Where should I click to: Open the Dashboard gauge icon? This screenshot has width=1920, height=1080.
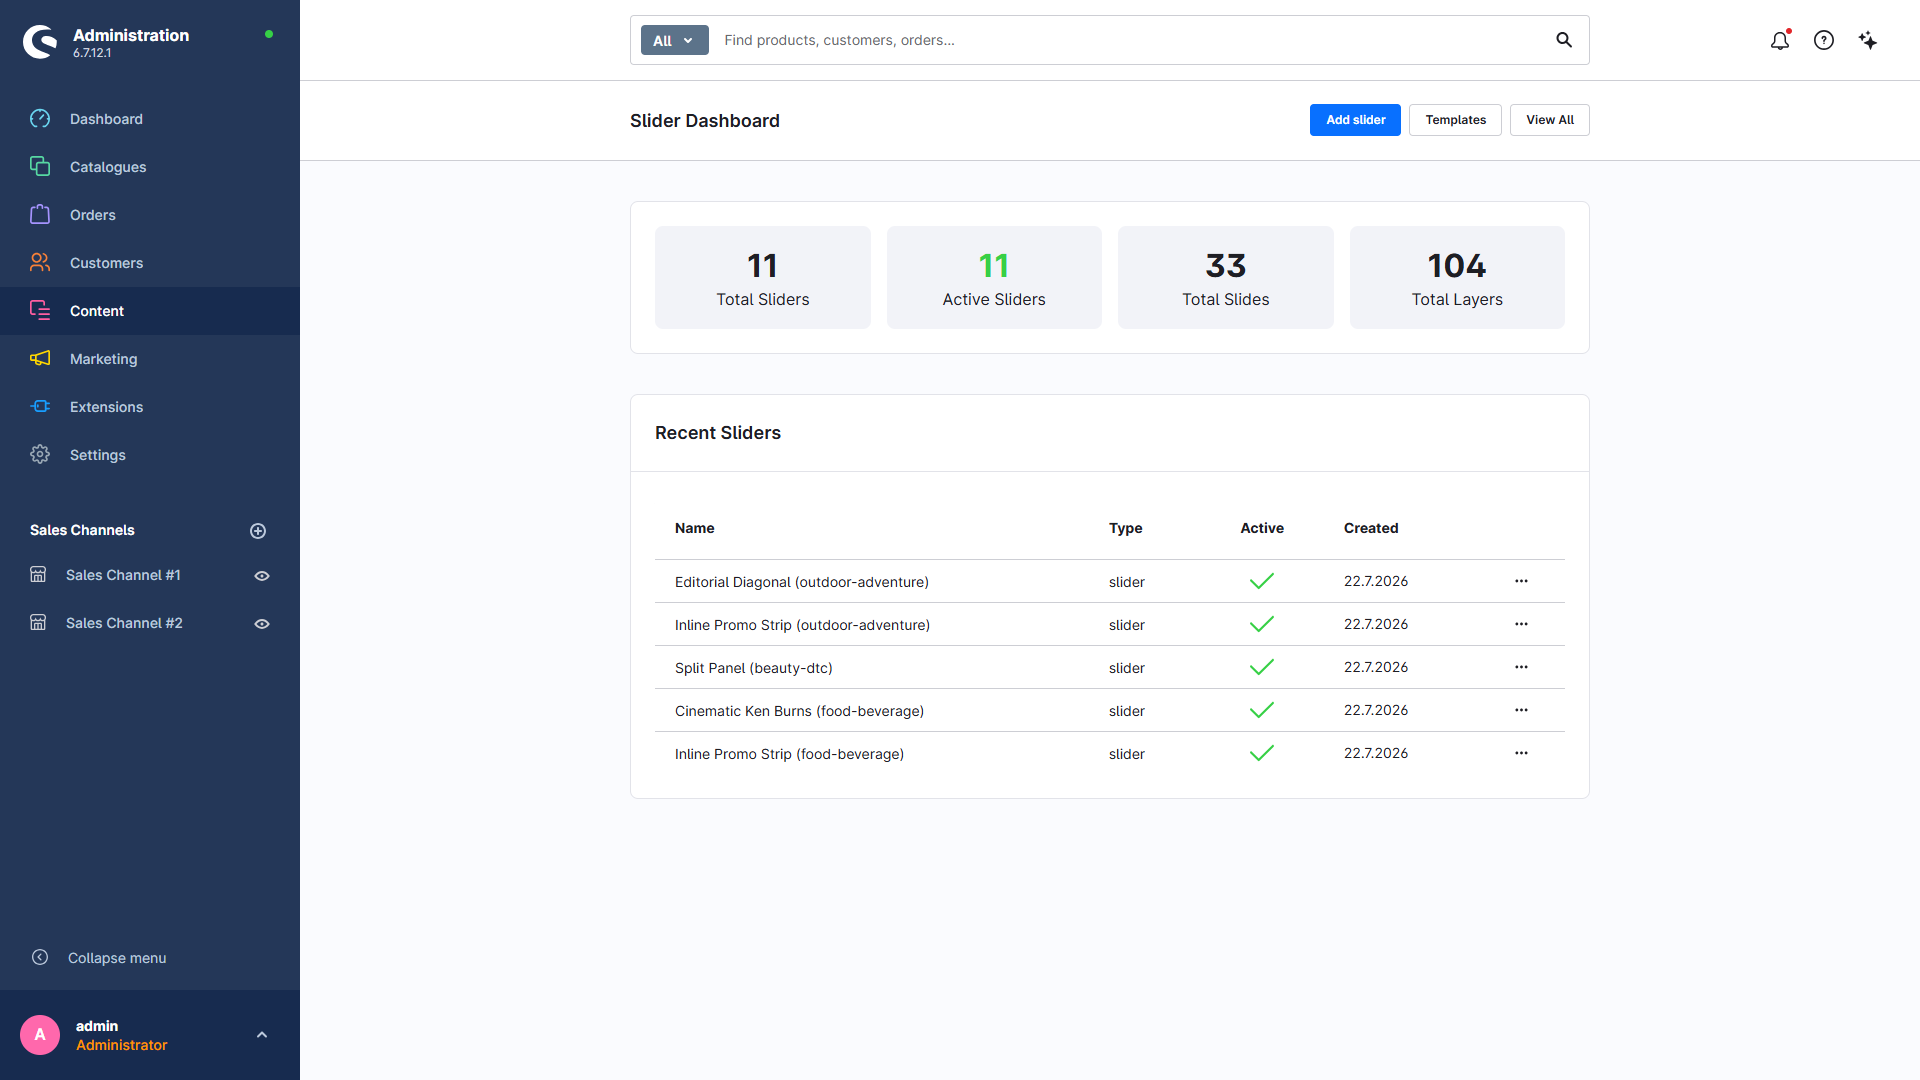pyautogui.click(x=40, y=119)
